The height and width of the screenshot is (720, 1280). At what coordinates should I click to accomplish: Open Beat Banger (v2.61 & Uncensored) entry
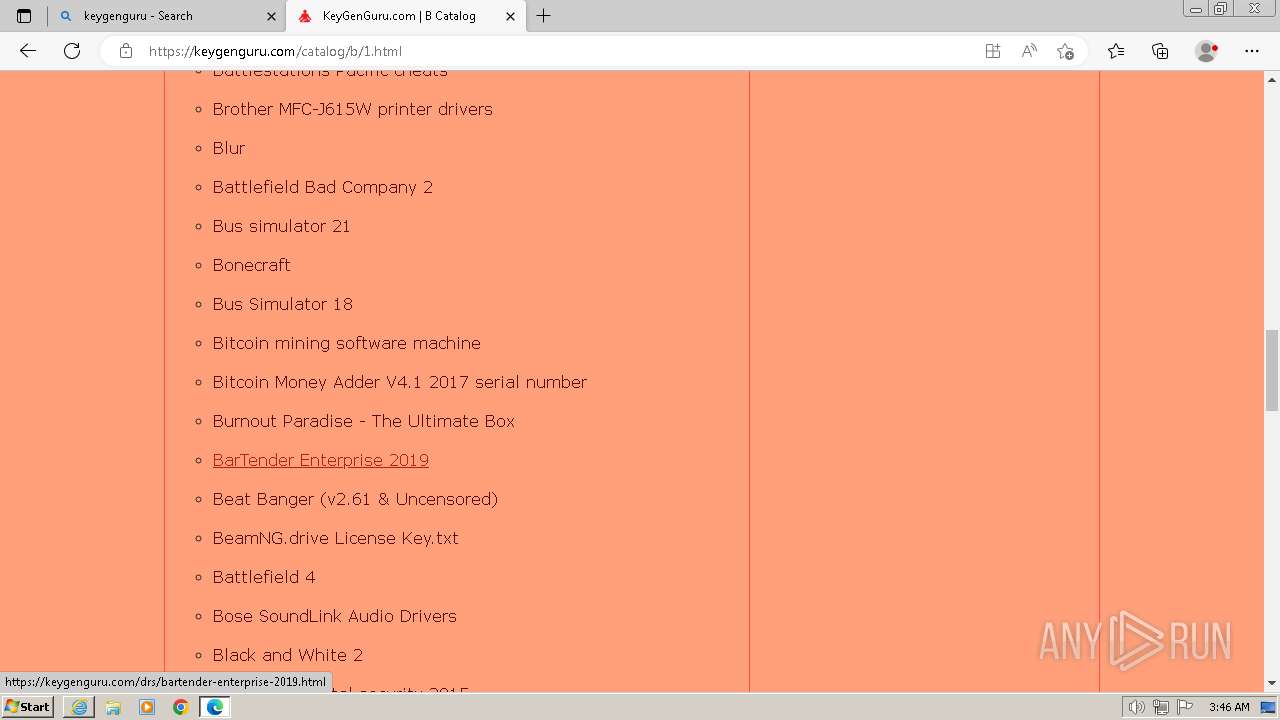355,499
